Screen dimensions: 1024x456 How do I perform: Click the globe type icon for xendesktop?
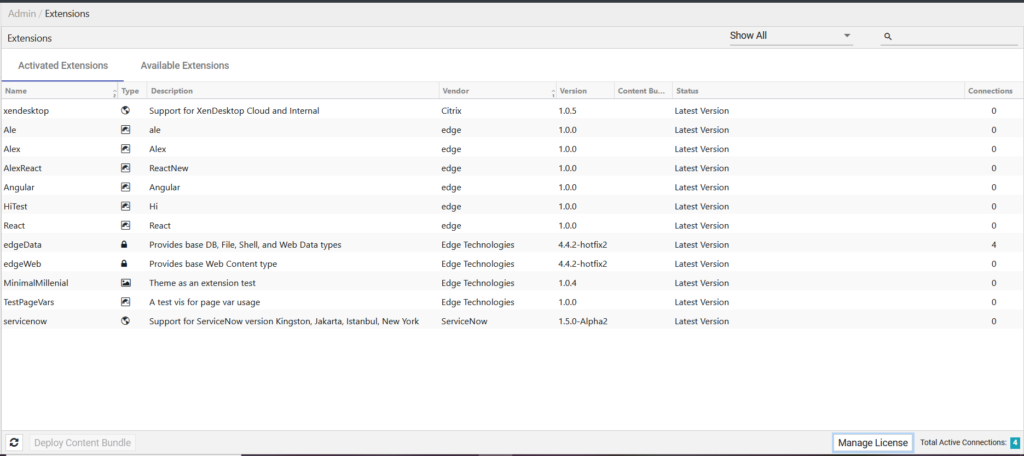(x=125, y=110)
